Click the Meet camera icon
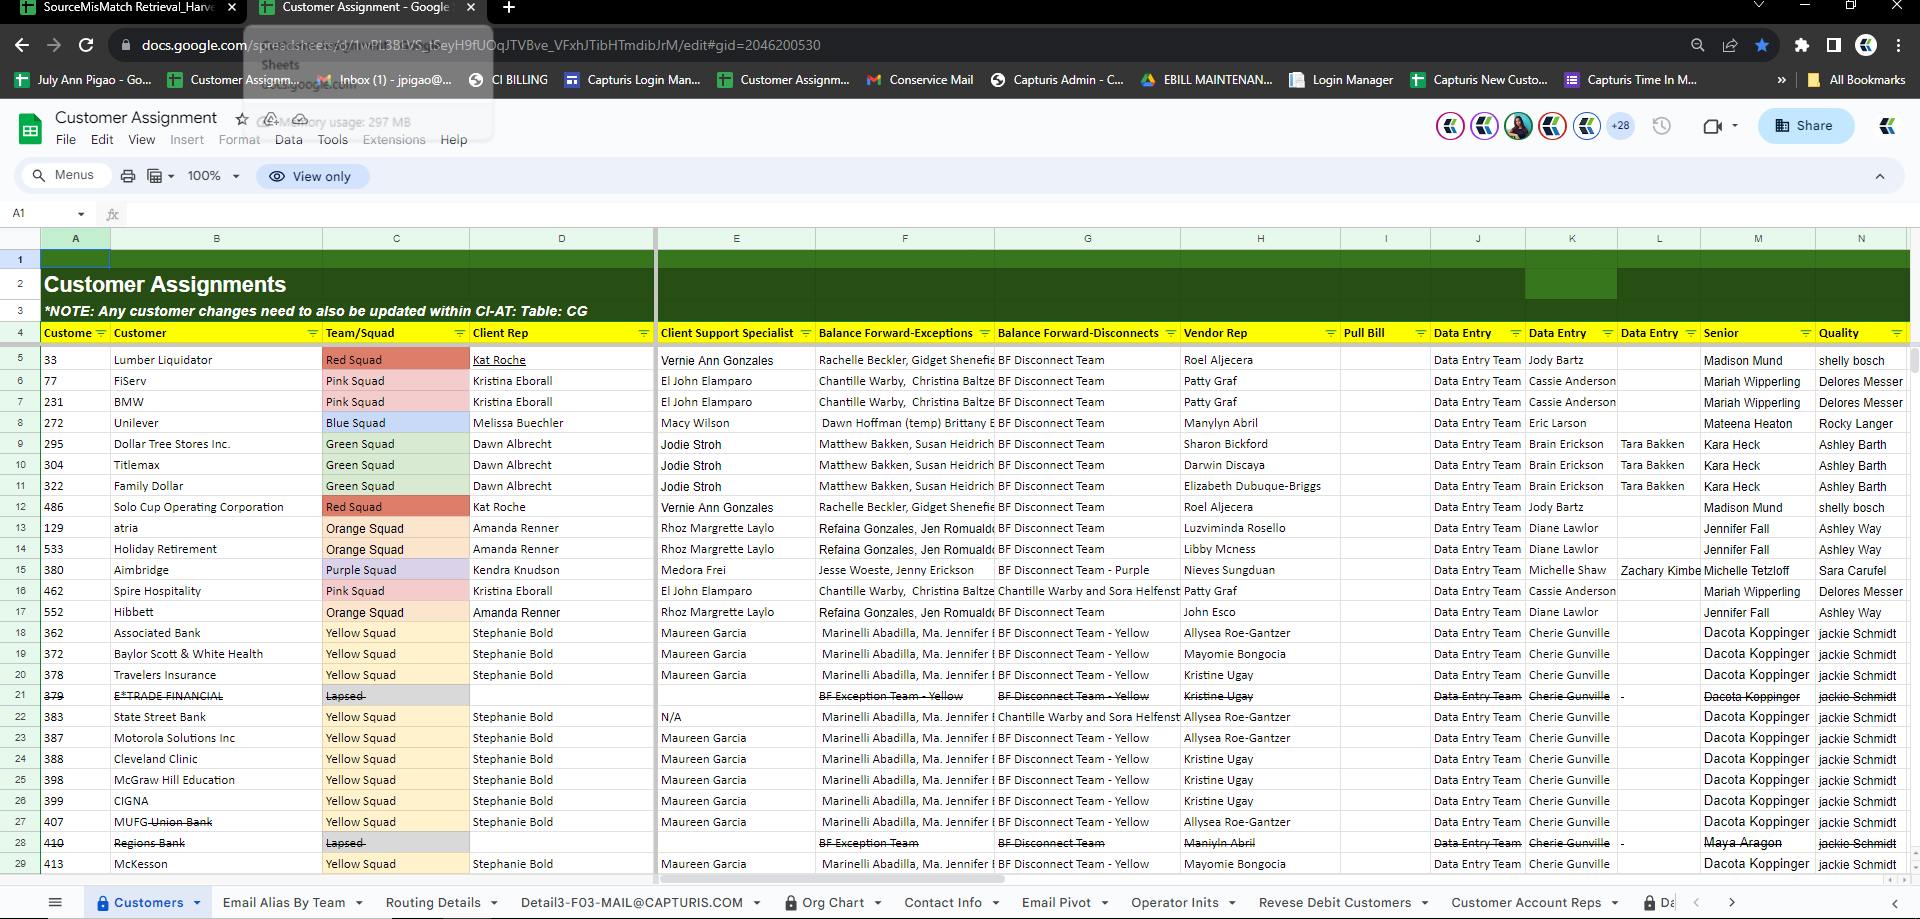 tap(1713, 126)
